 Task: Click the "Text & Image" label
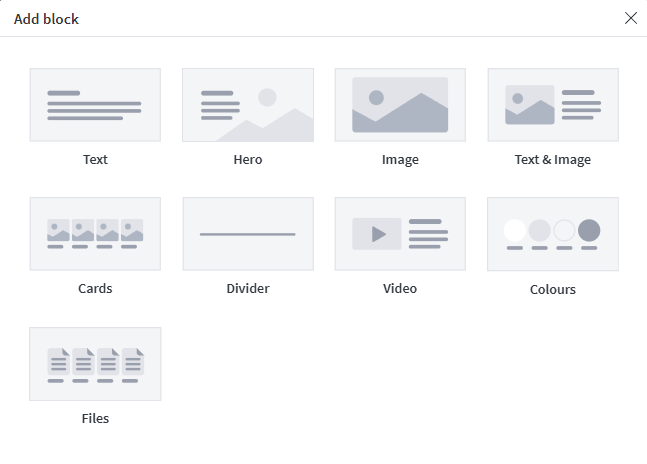point(553,160)
